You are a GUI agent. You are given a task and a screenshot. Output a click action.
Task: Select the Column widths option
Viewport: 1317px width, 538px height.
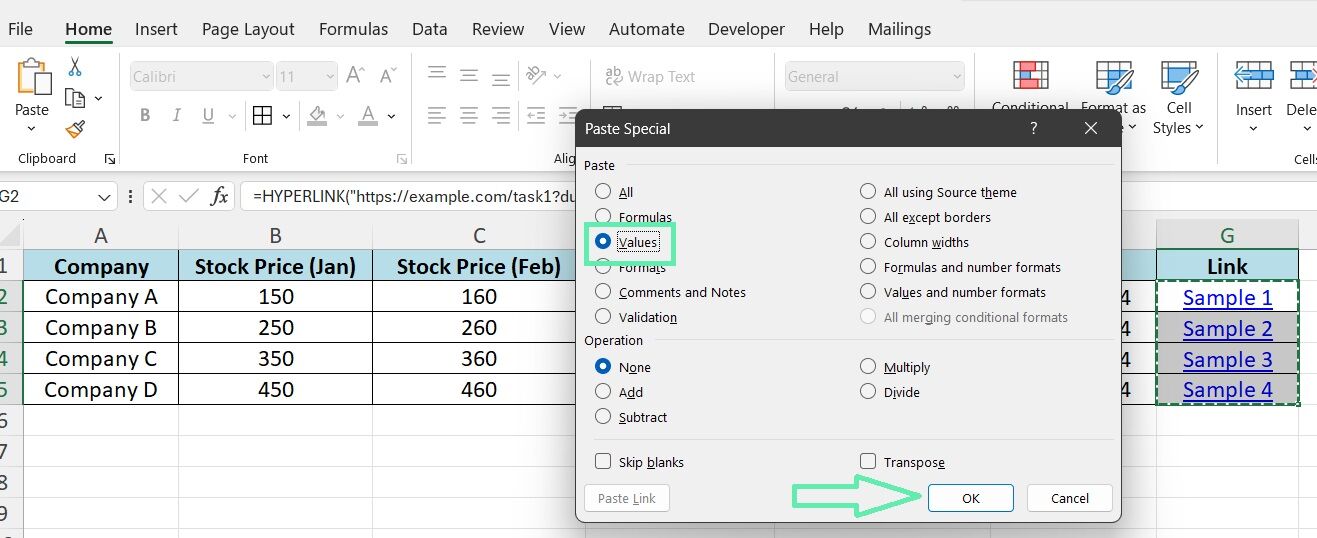click(867, 241)
